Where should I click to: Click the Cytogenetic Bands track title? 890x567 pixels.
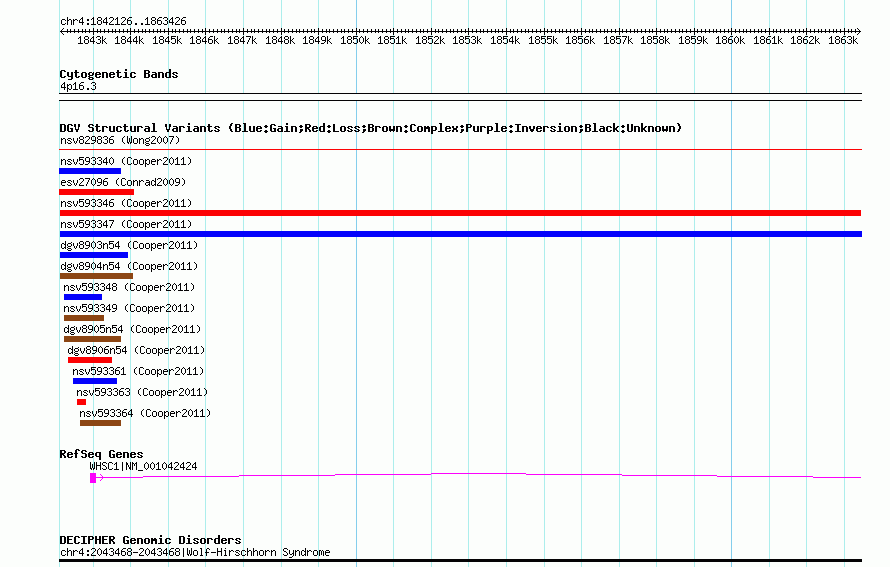pos(119,74)
